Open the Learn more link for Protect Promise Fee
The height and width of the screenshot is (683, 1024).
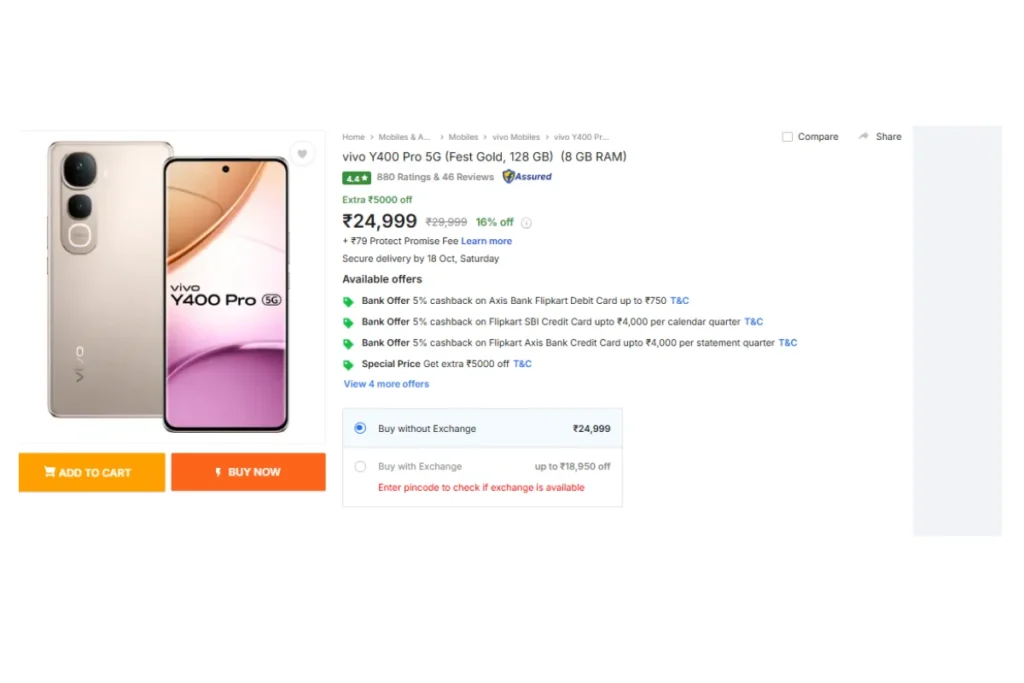tap(486, 241)
